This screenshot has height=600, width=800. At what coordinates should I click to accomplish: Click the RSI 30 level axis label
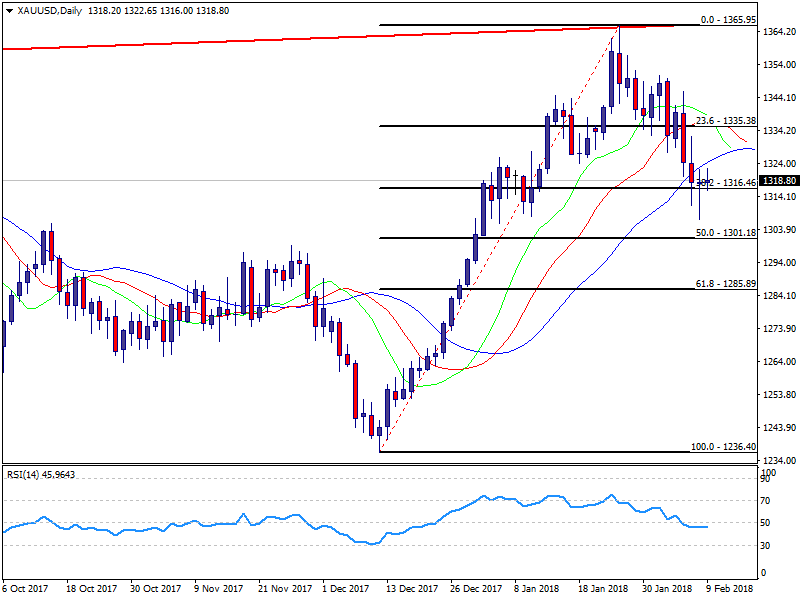click(x=765, y=545)
